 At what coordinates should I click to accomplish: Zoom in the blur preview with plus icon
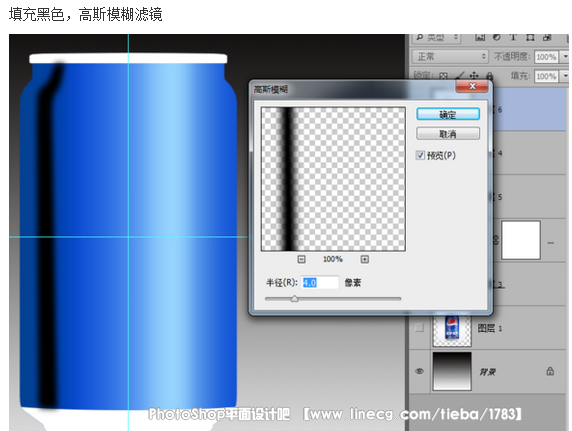coord(364,259)
